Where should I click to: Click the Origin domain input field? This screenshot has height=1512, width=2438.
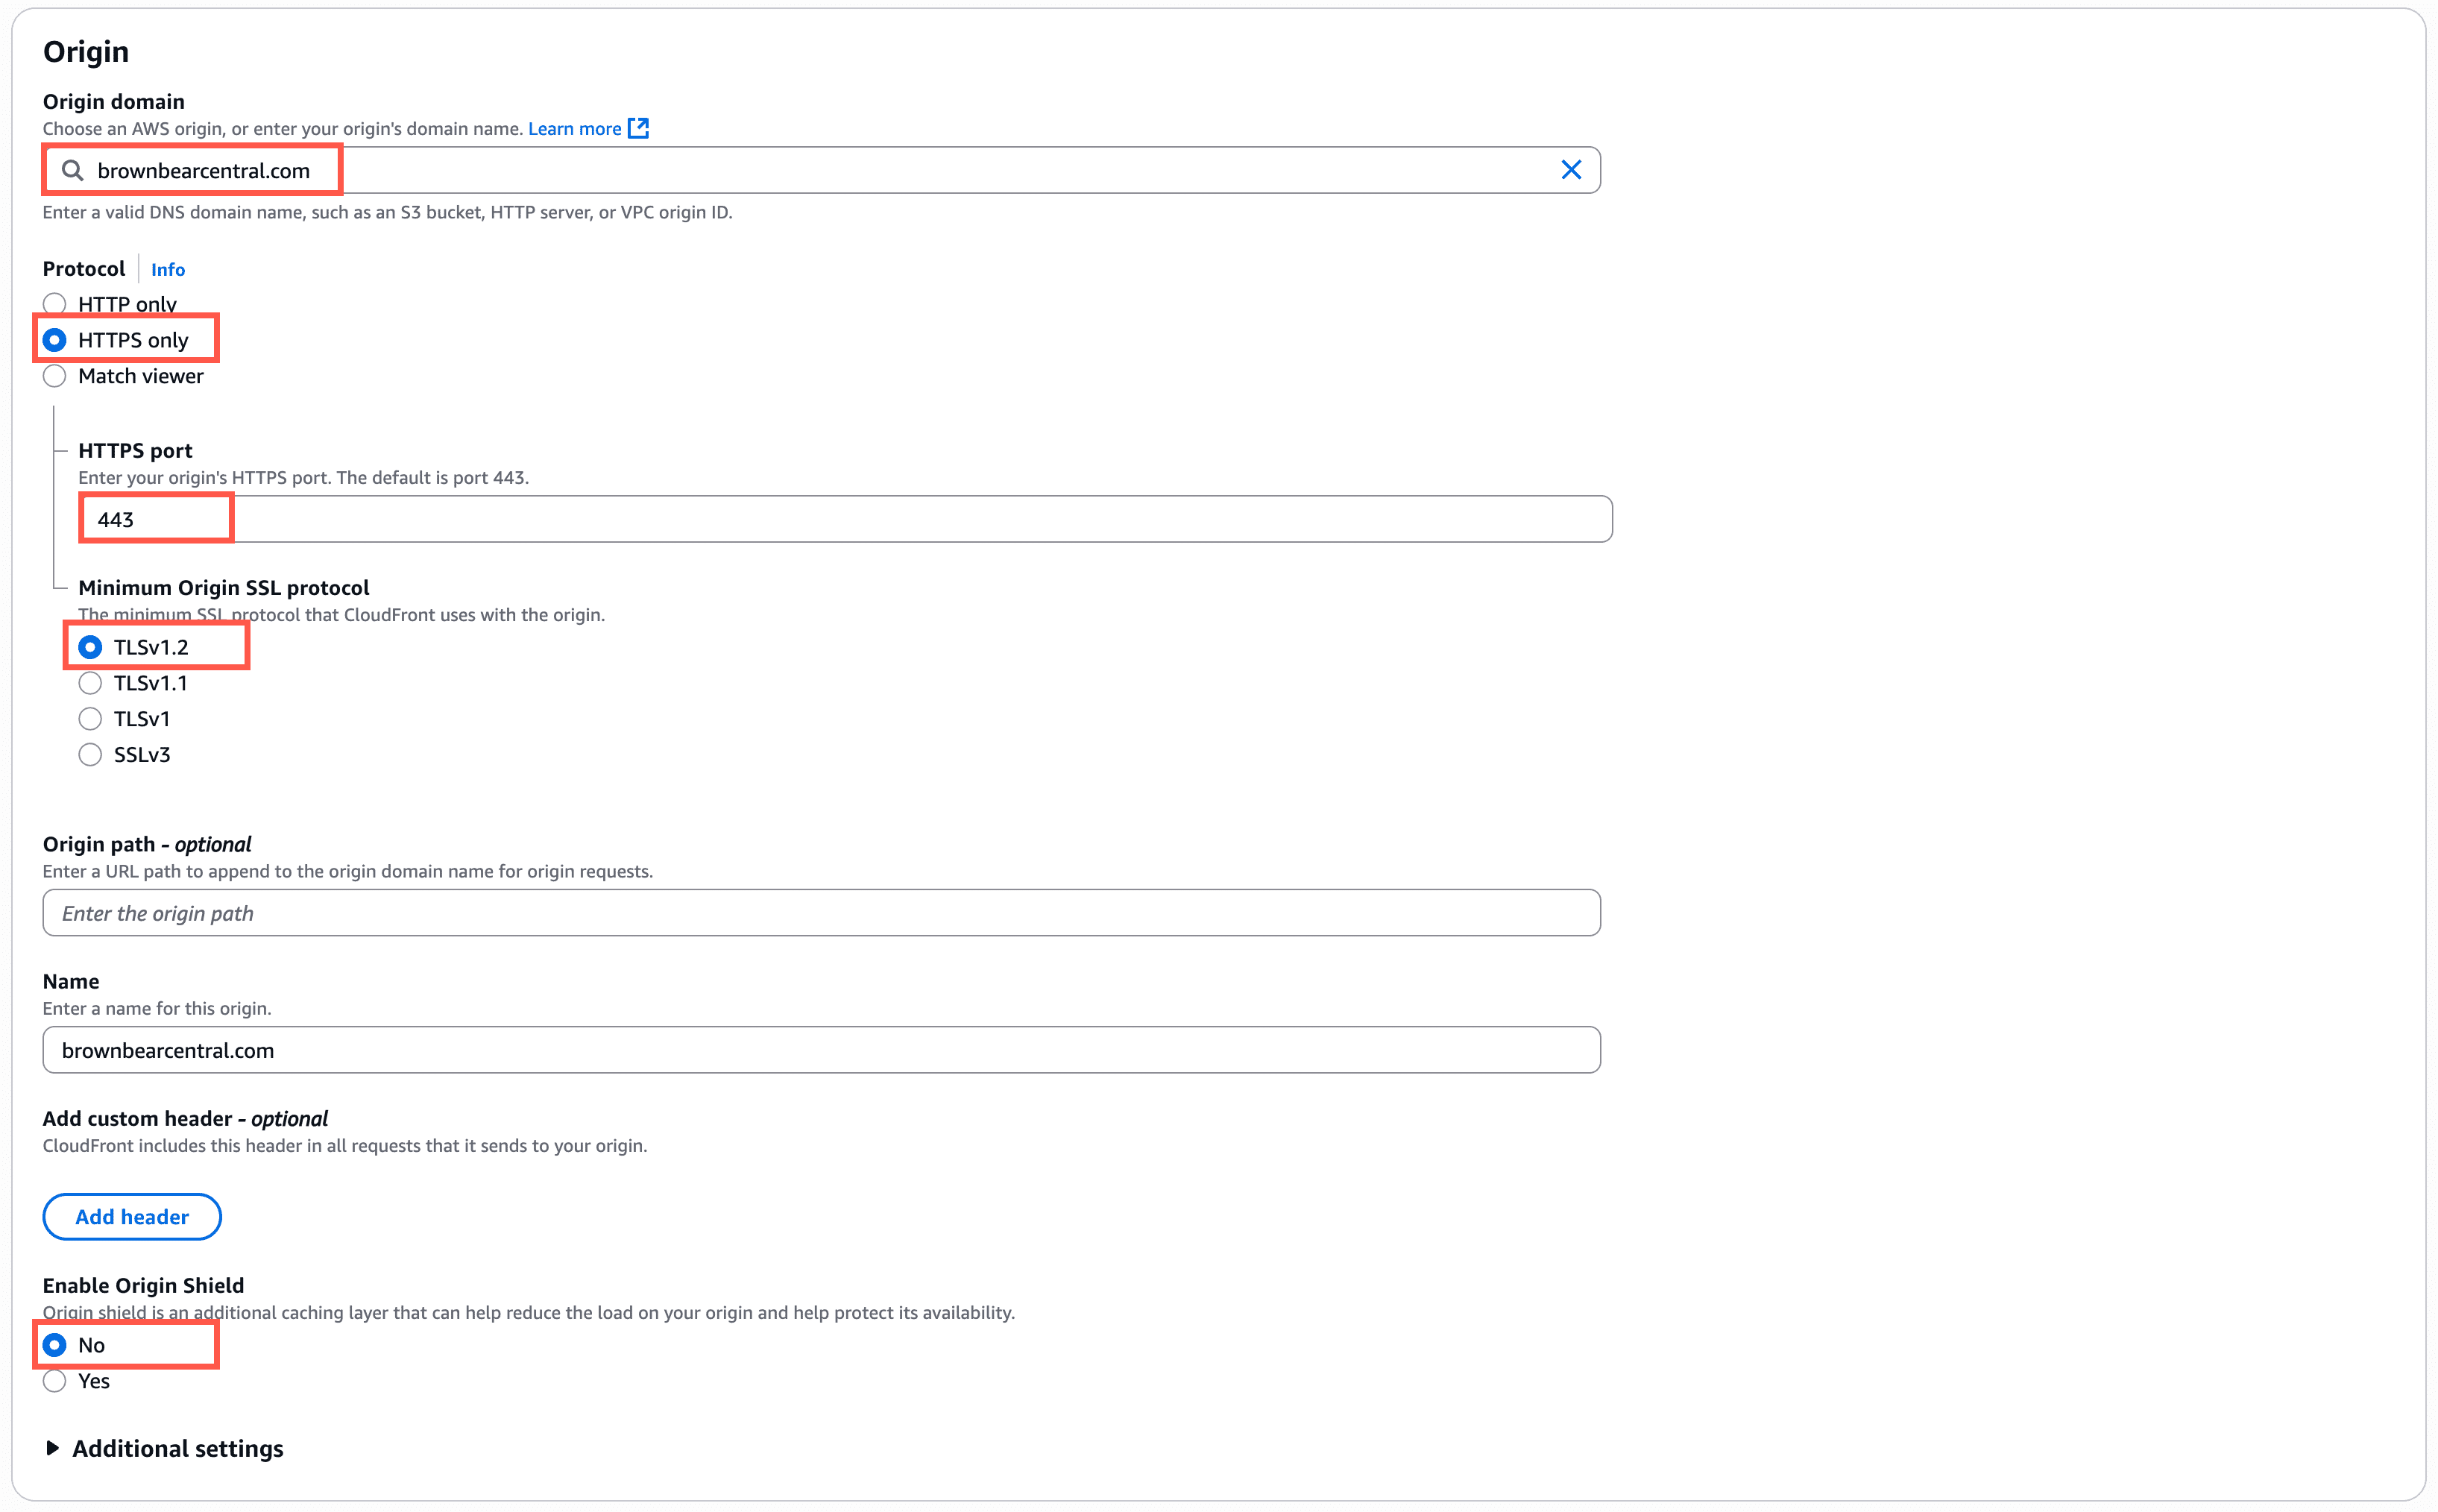[x=700, y=170]
